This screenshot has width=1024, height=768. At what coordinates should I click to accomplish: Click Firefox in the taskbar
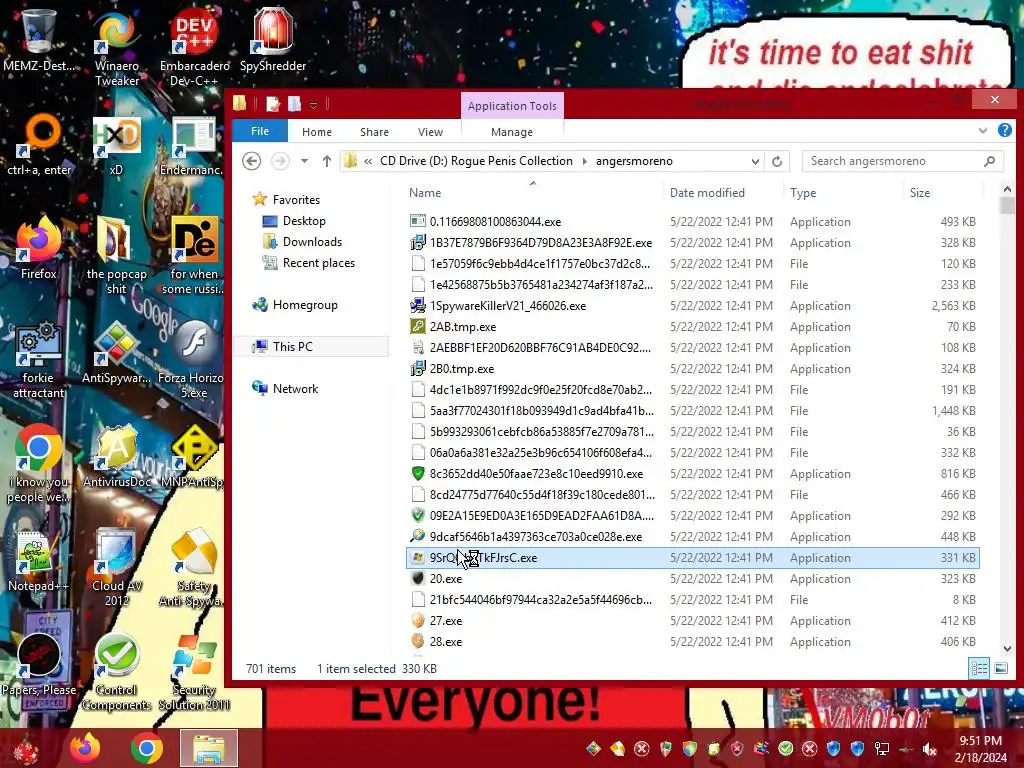click(85, 748)
